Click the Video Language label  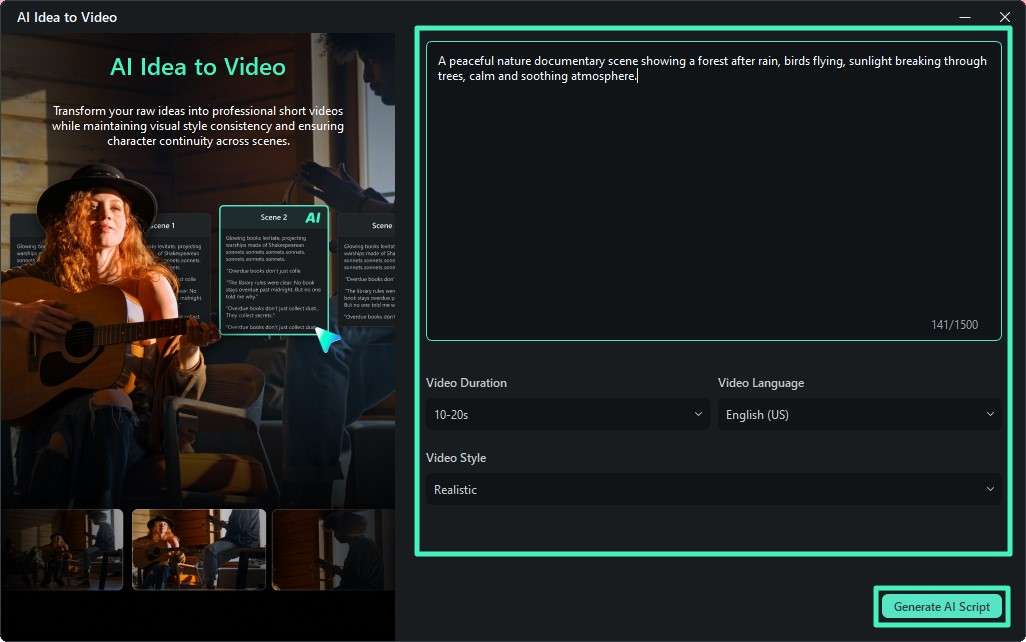click(x=761, y=383)
